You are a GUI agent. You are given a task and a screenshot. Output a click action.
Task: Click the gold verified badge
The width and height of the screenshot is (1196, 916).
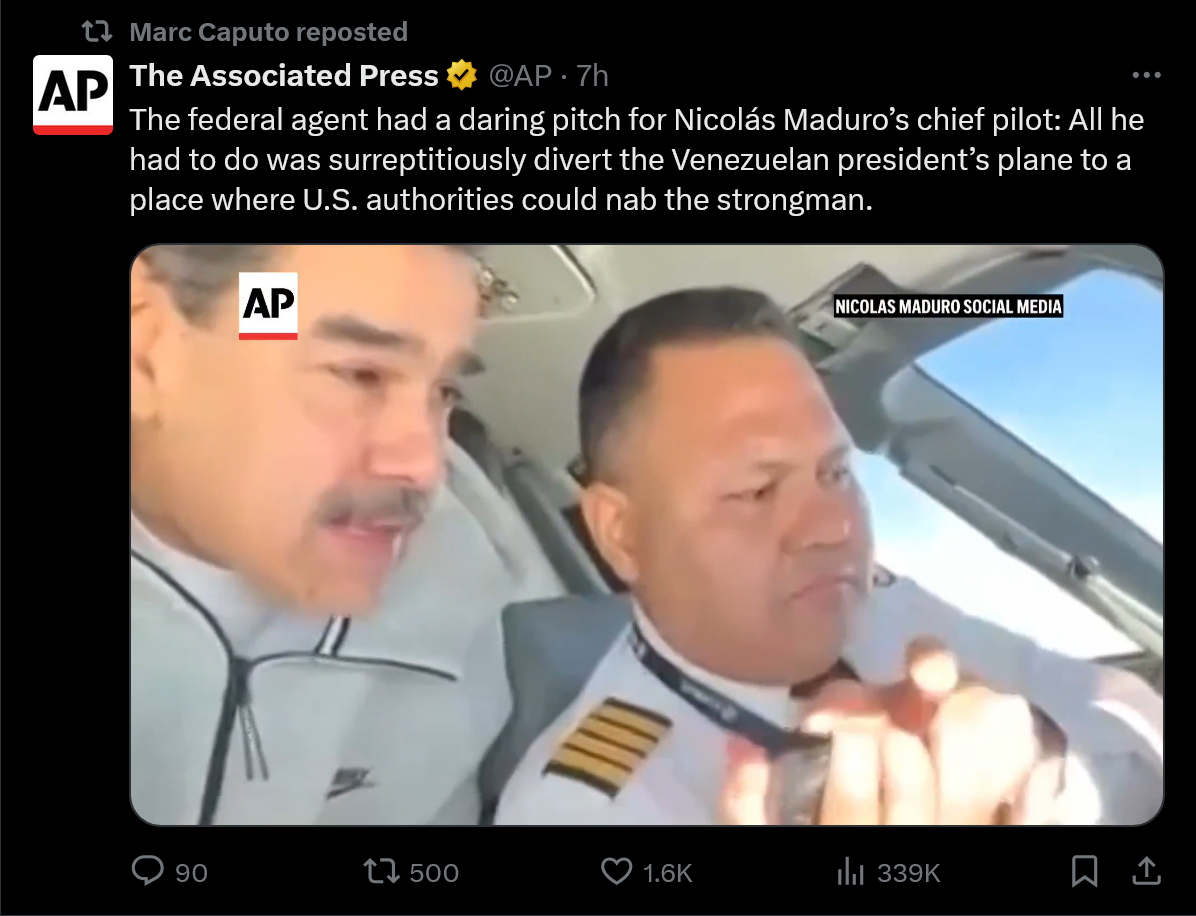(x=461, y=76)
